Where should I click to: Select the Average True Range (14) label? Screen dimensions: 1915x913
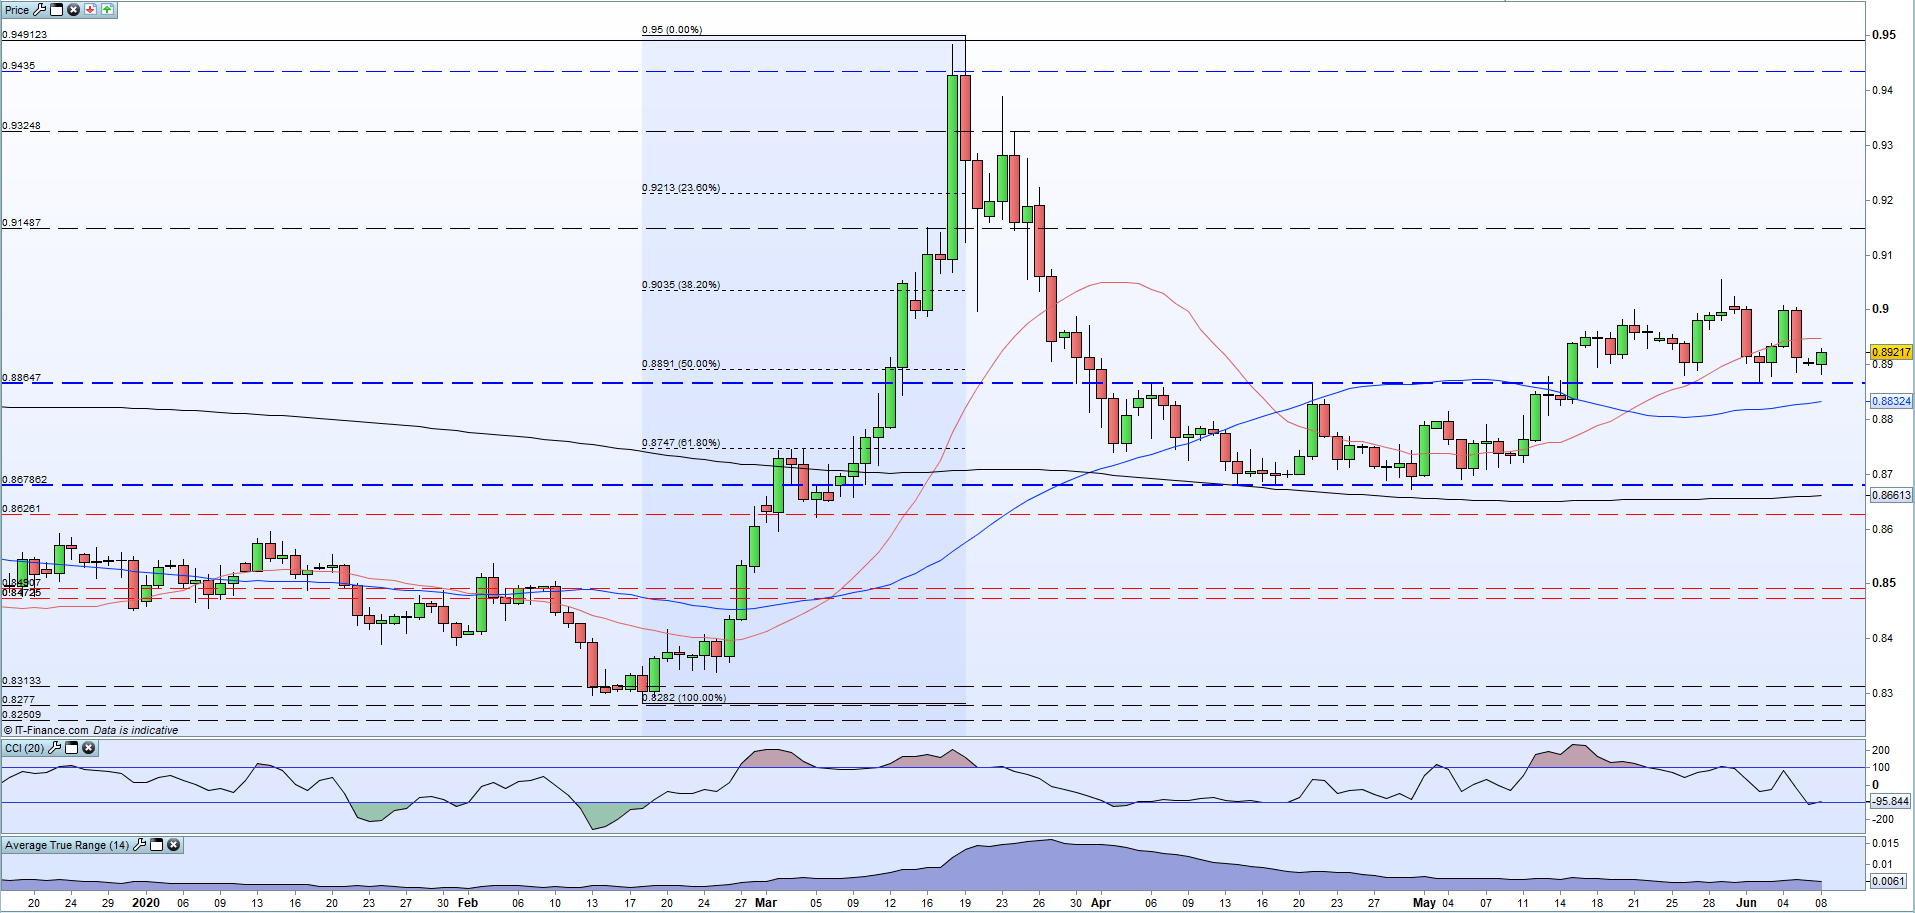tap(66, 845)
